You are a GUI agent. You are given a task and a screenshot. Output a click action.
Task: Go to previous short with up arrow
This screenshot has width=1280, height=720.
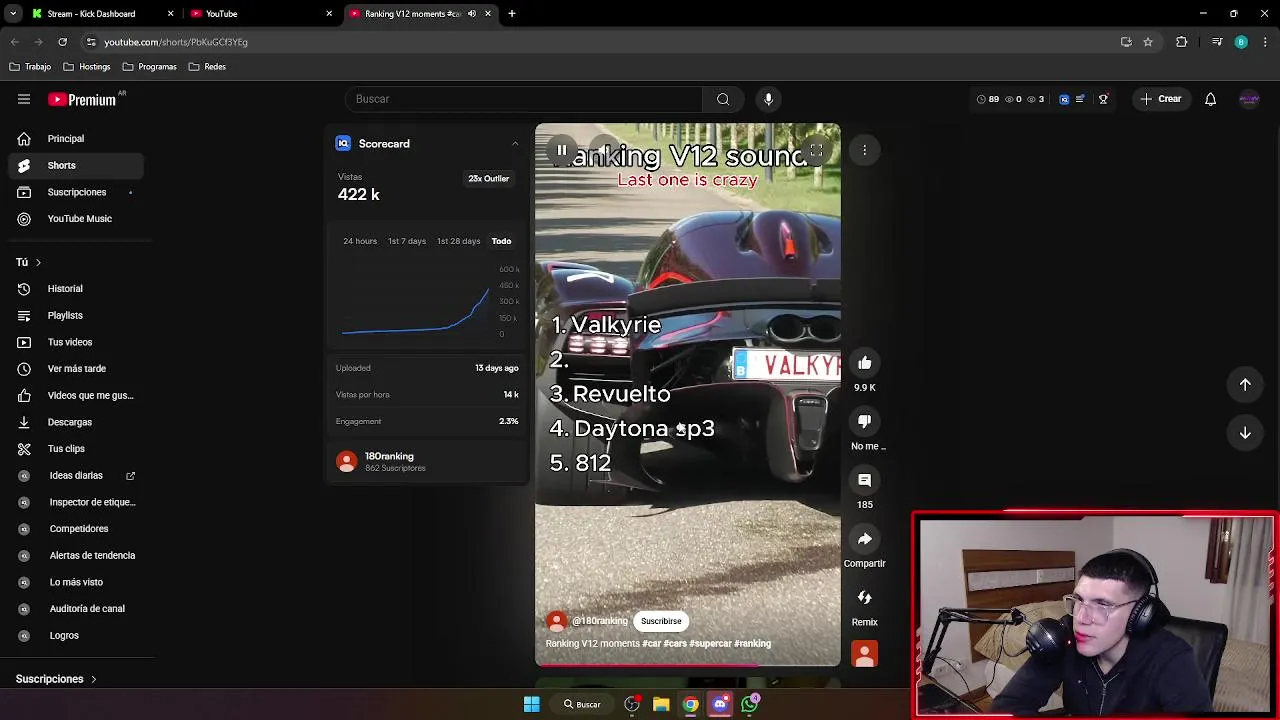click(1245, 385)
